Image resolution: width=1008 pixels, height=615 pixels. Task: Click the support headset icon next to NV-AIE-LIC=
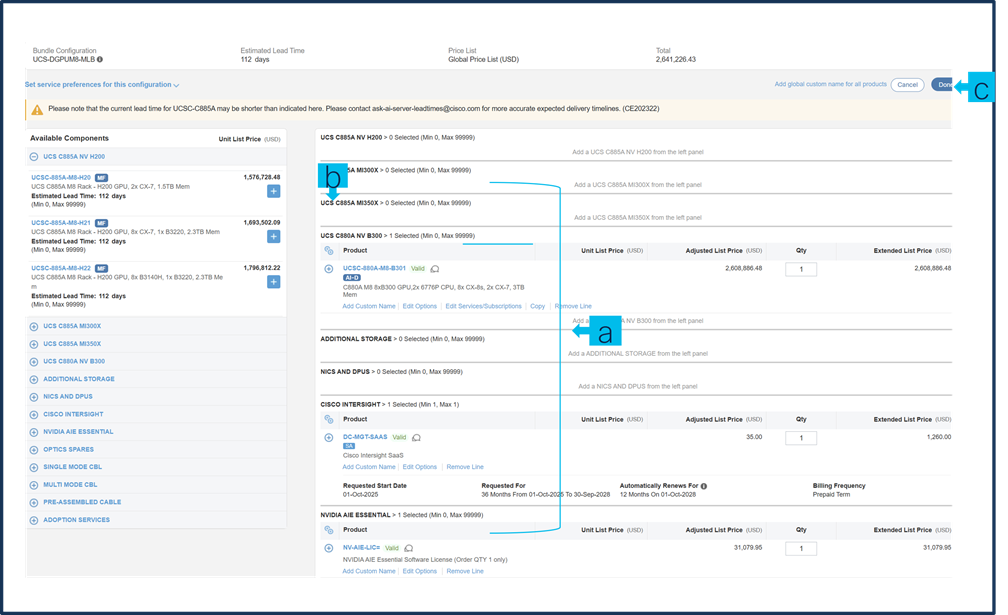pos(409,548)
